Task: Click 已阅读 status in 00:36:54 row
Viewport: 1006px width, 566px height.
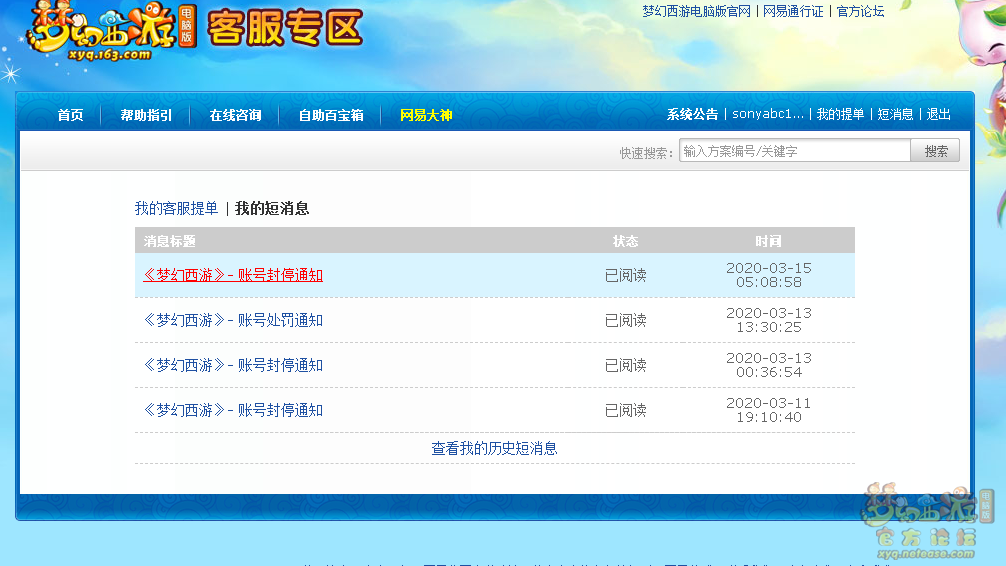Action: pos(626,365)
